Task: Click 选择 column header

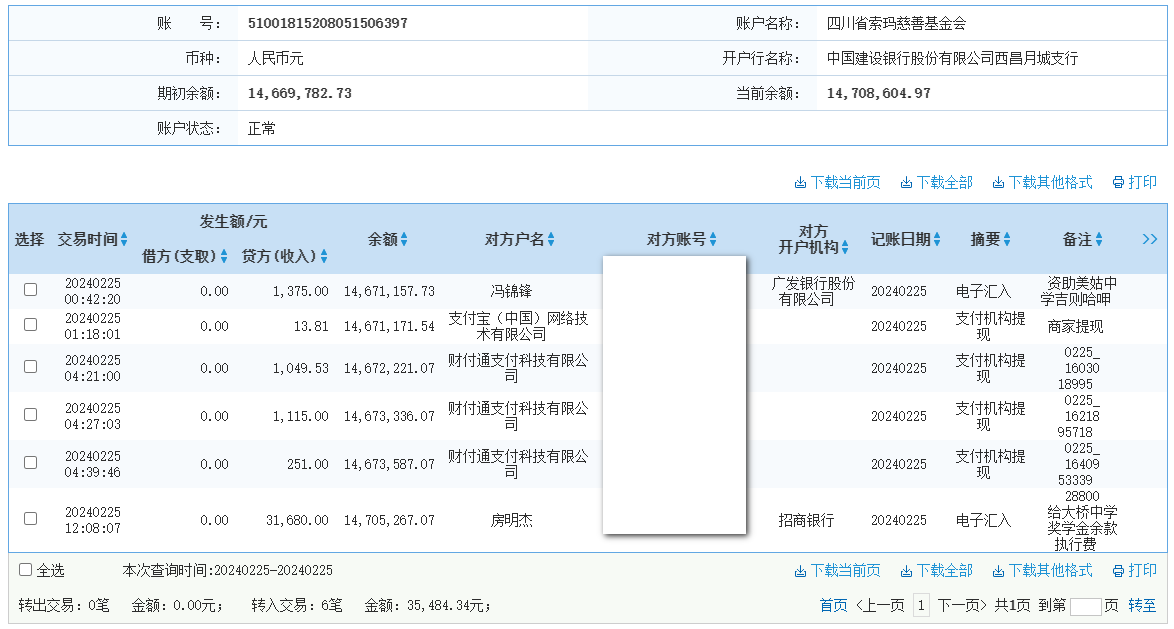Action: (29, 240)
